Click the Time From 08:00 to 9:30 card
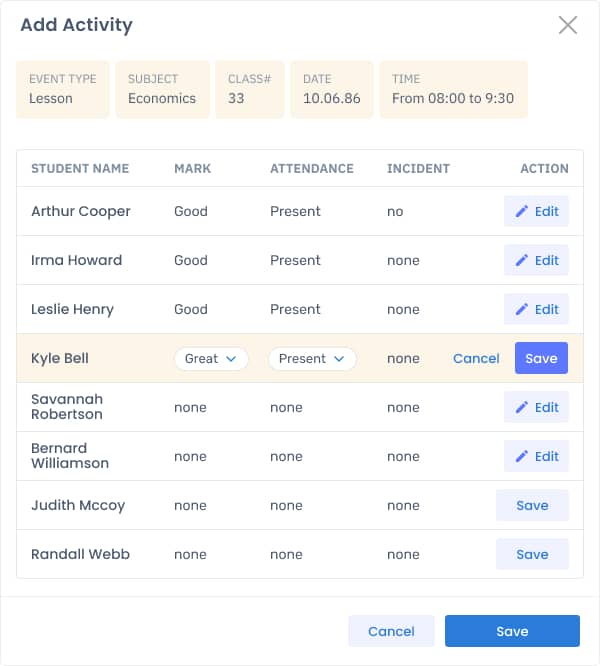This screenshot has height=666, width=600. tap(454, 89)
